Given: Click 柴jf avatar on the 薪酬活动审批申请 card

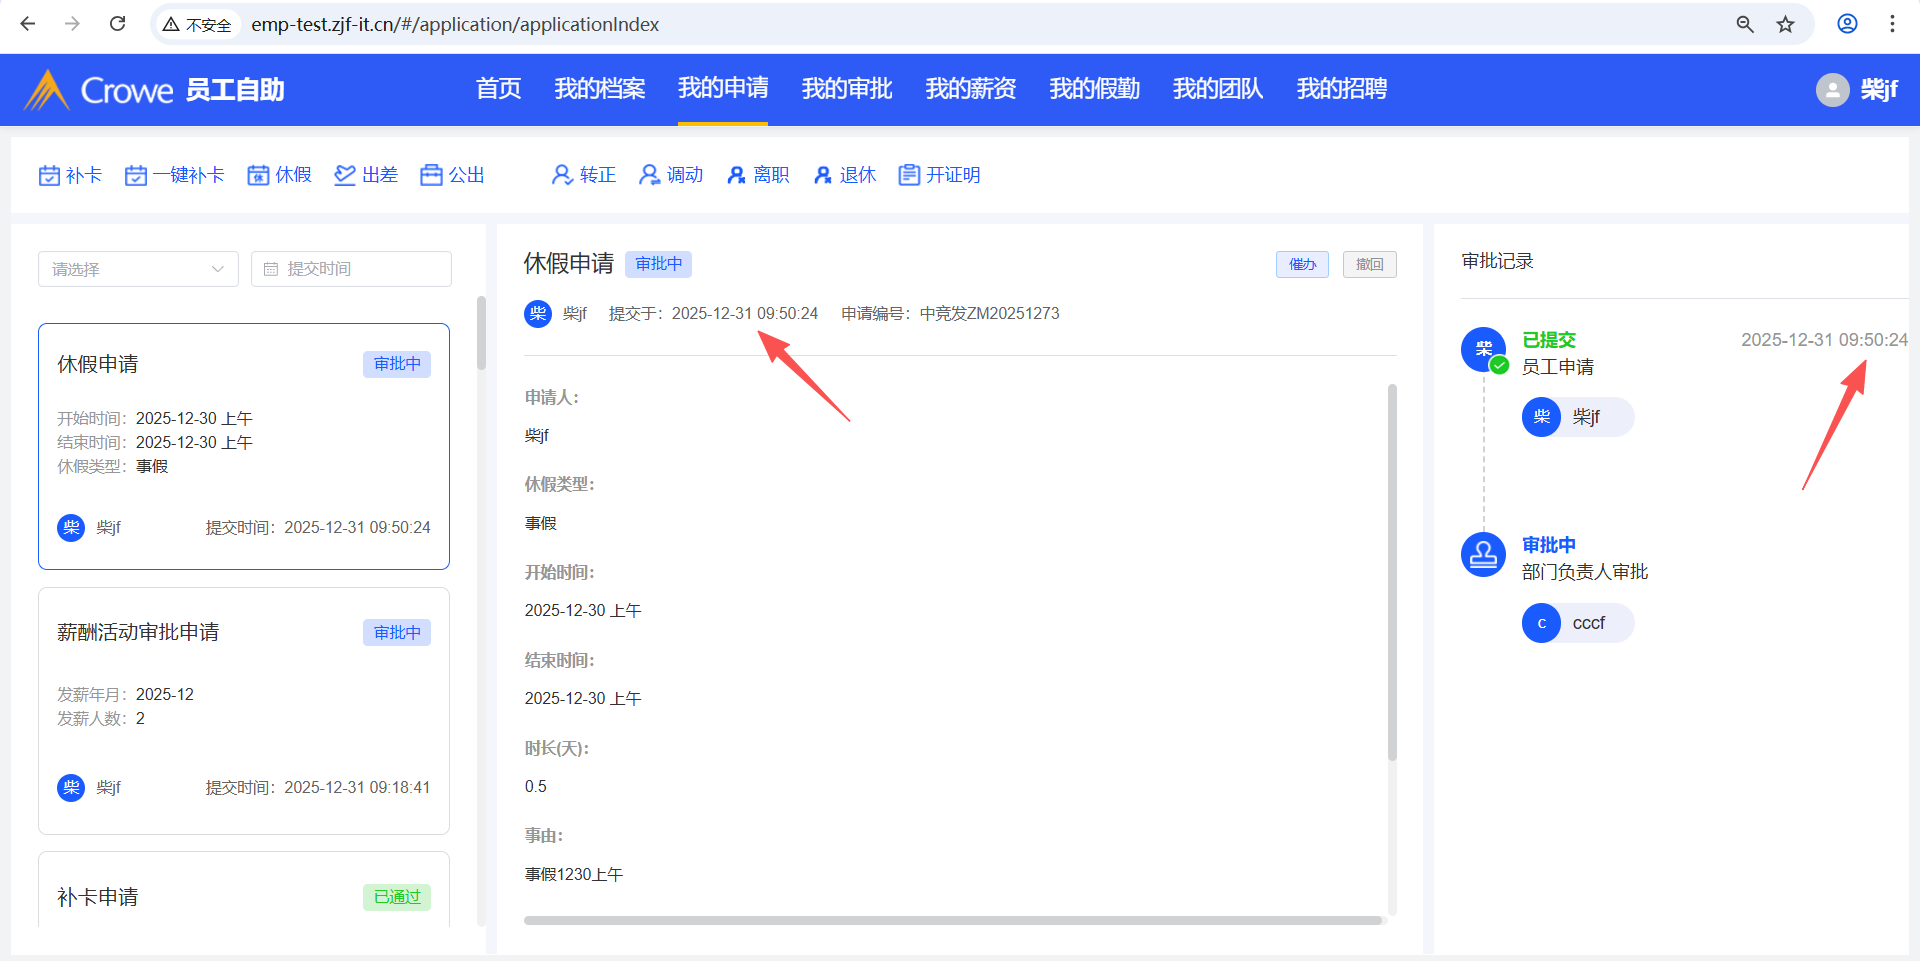Looking at the screenshot, I should click(x=71, y=788).
